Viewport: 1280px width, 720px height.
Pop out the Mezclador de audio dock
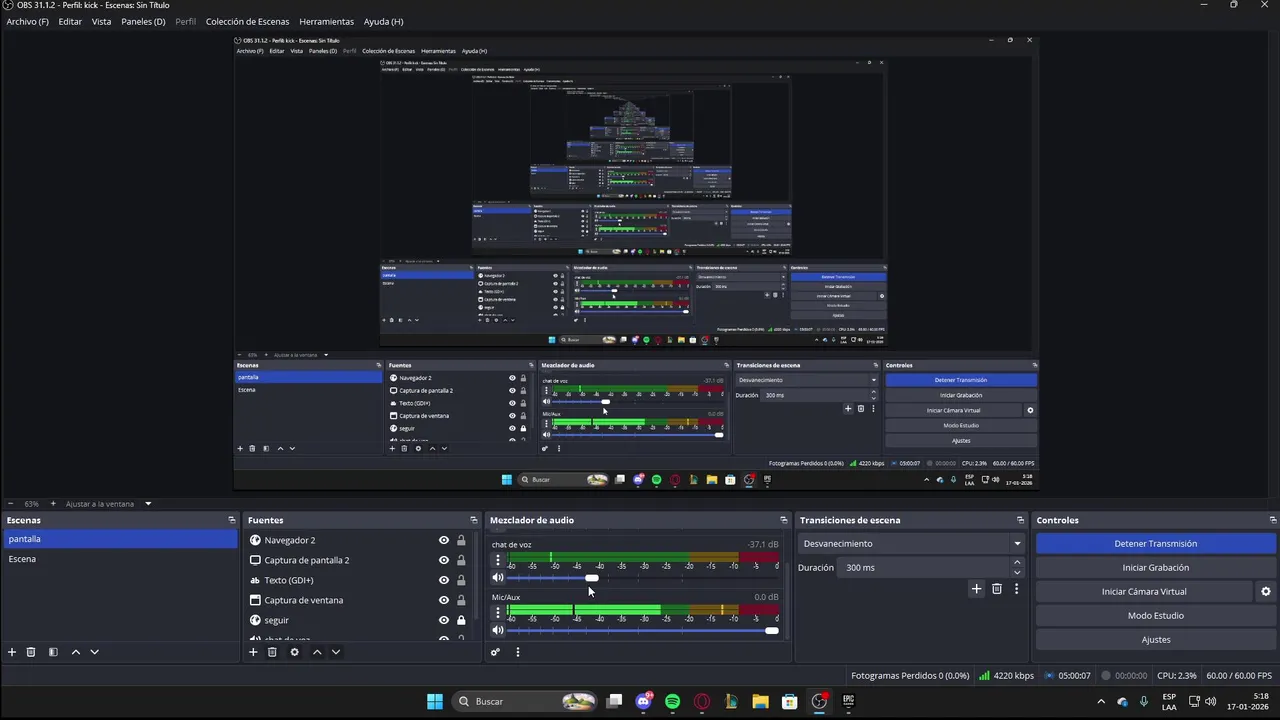point(783,520)
